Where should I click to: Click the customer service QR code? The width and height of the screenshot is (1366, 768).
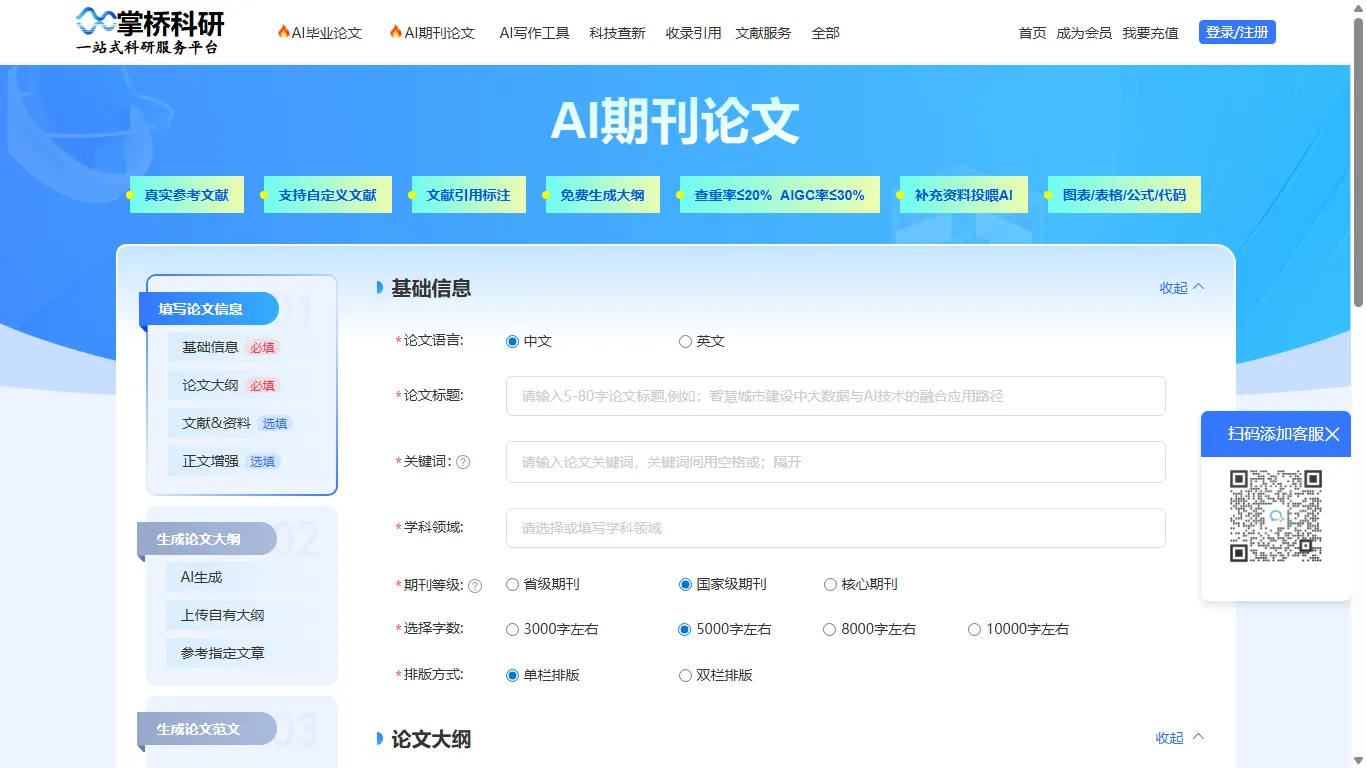pyautogui.click(x=1276, y=516)
